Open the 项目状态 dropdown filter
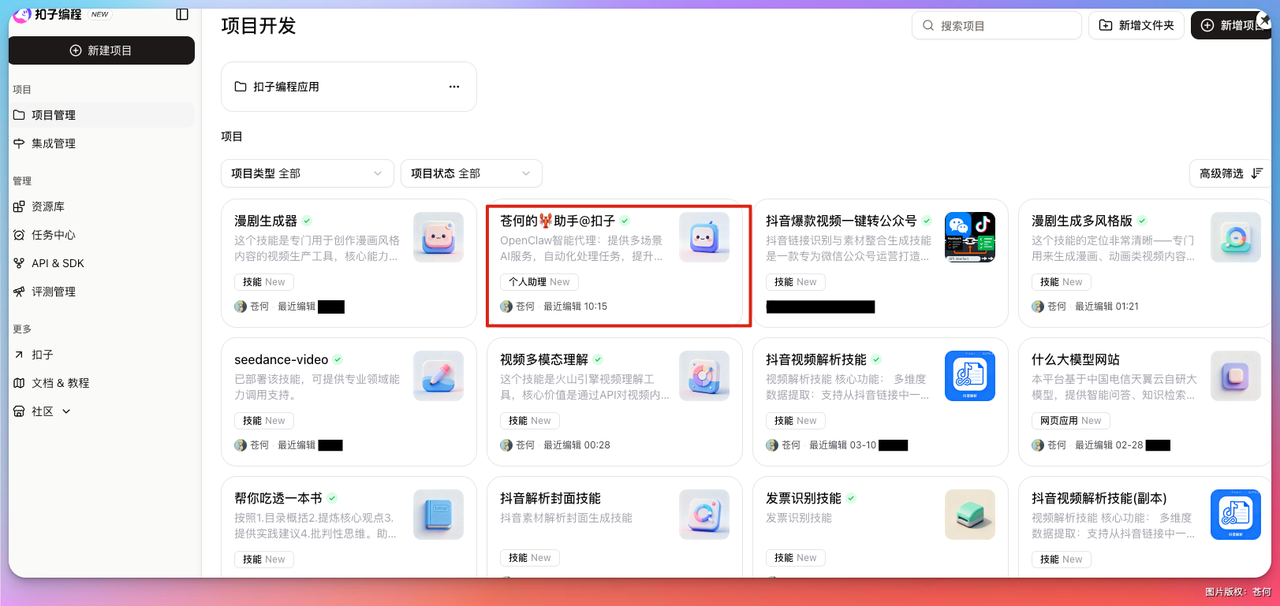The height and width of the screenshot is (606, 1280). (471, 173)
